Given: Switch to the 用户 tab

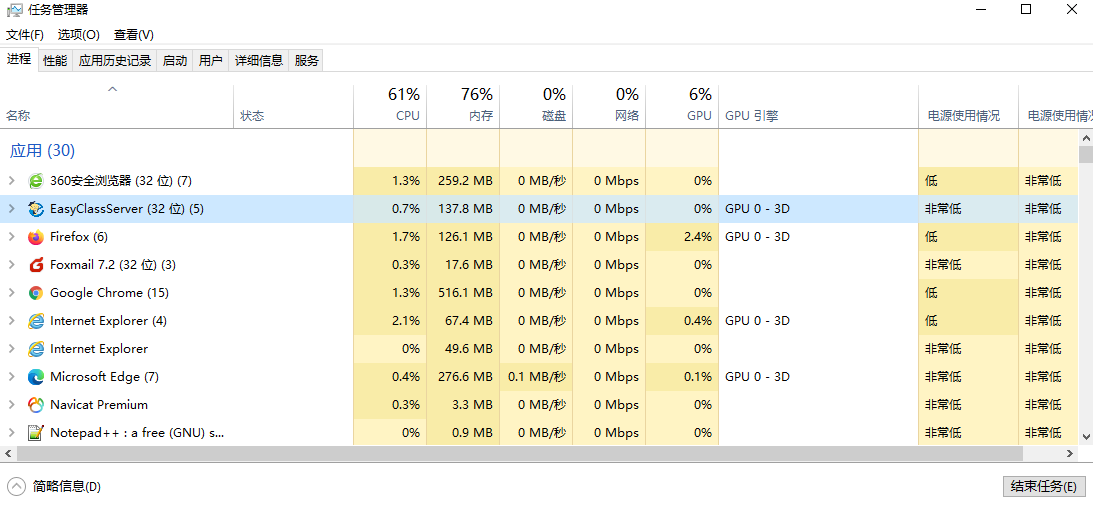Looking at the screenshot, I should (x=211, y=61).
